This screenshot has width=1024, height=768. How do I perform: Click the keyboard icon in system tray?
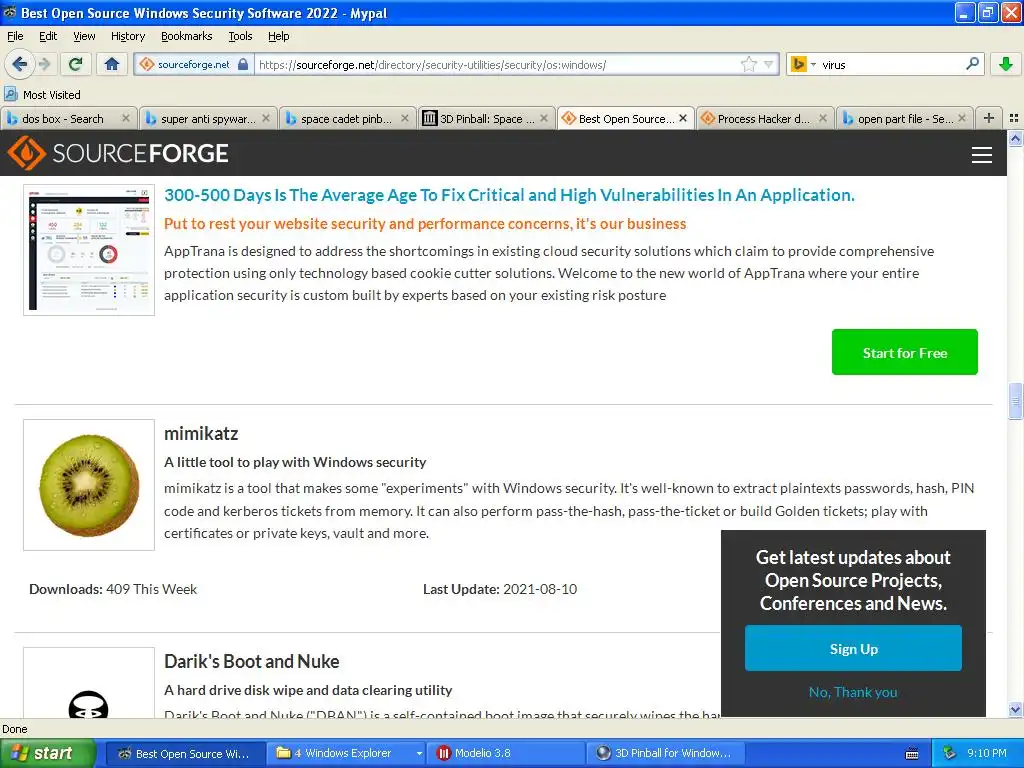(912, 754)
